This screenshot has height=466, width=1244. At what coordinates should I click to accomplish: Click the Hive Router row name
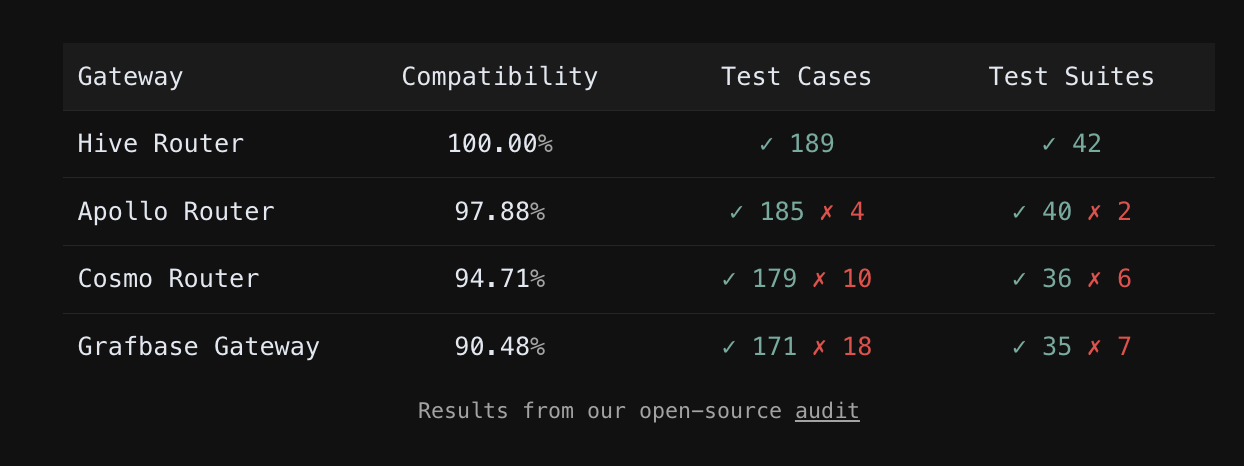(161, 144)
